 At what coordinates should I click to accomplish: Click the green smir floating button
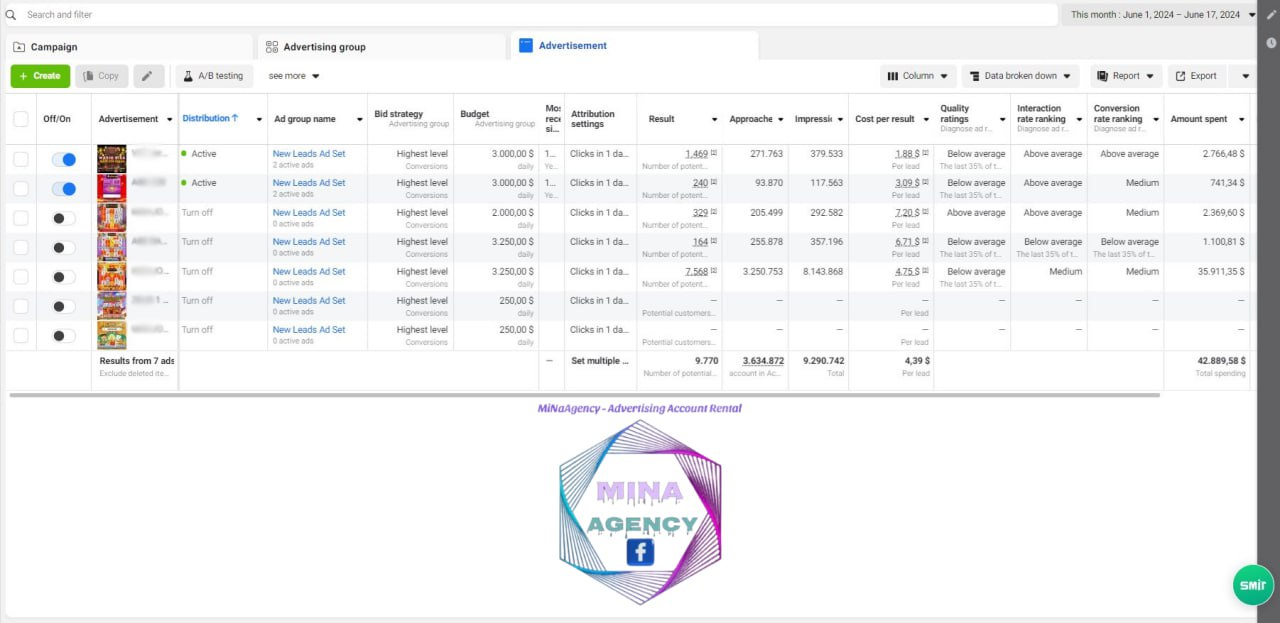[1253, 585]
